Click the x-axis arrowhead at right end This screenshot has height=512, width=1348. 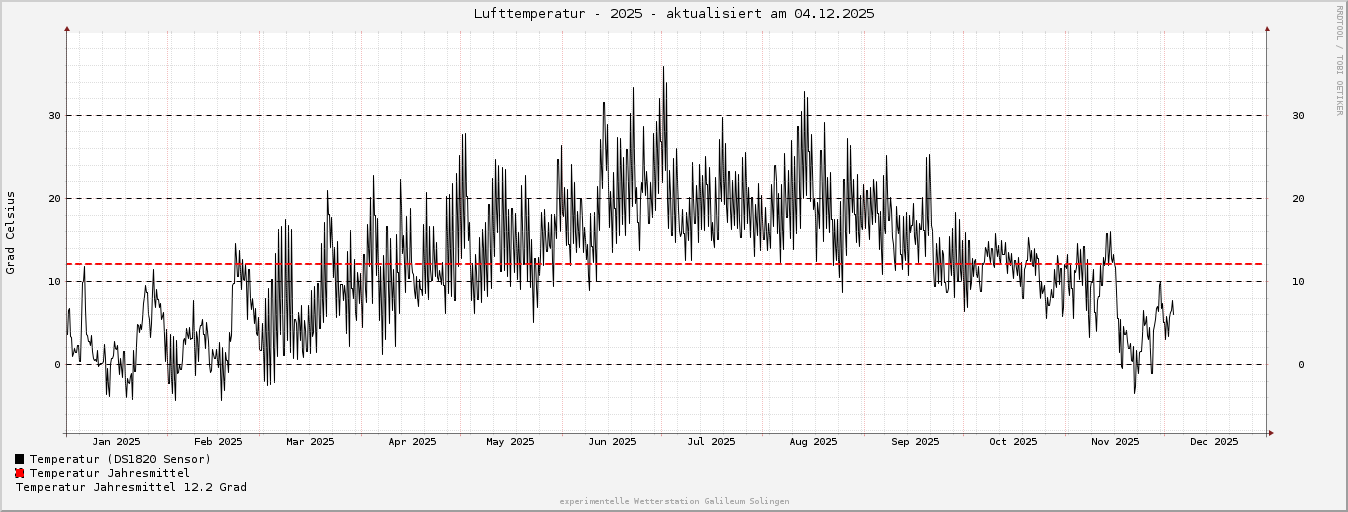click(1270, 433)
